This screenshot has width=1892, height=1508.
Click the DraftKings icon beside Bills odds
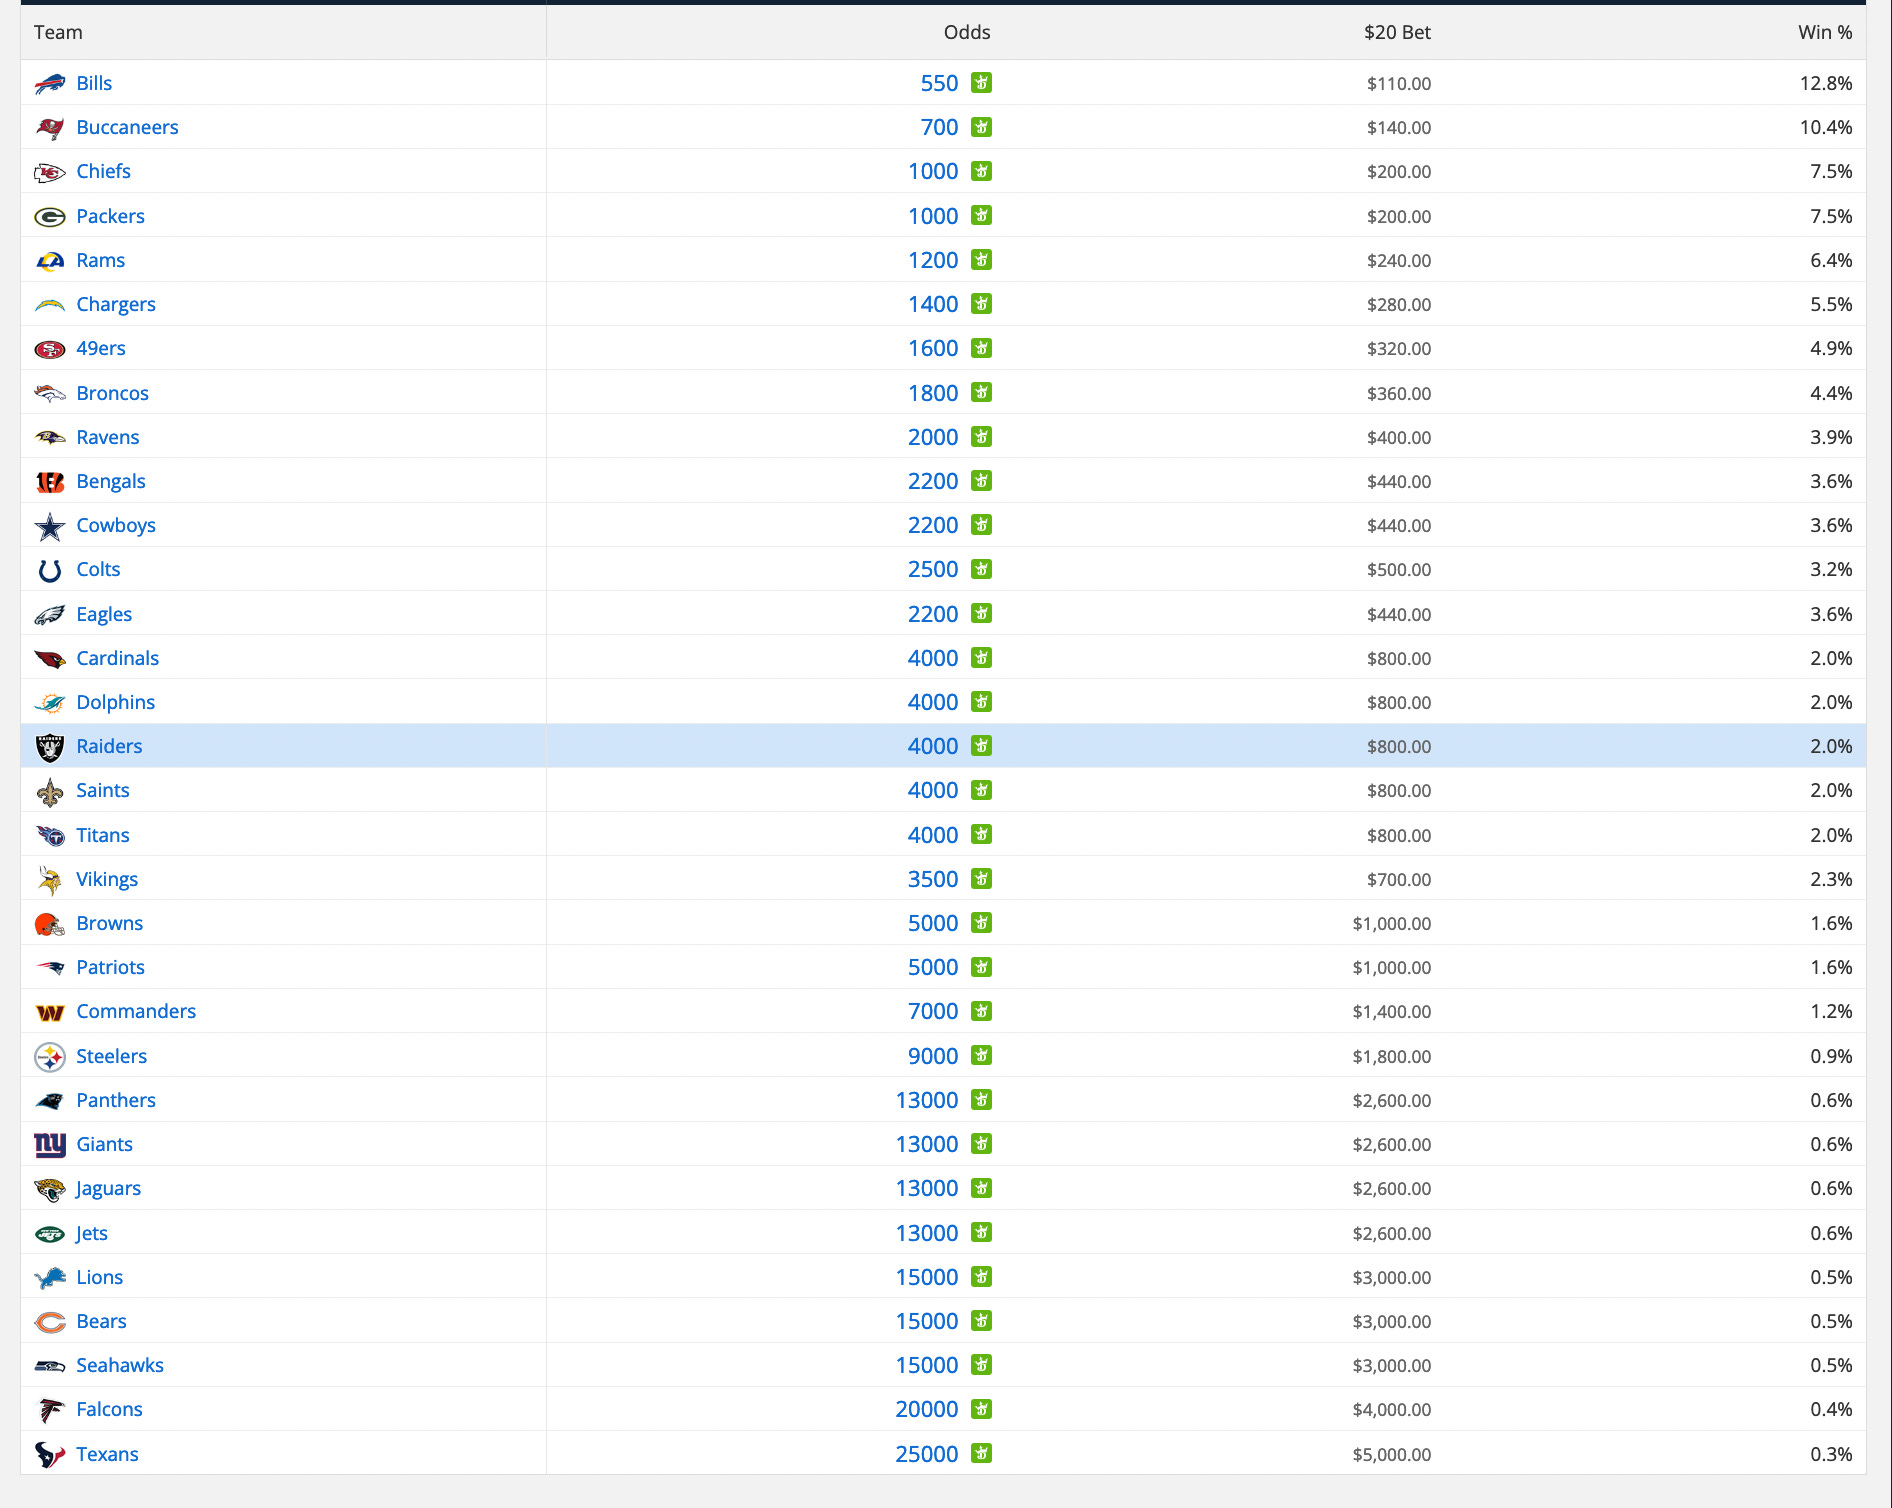coord(982,83)
